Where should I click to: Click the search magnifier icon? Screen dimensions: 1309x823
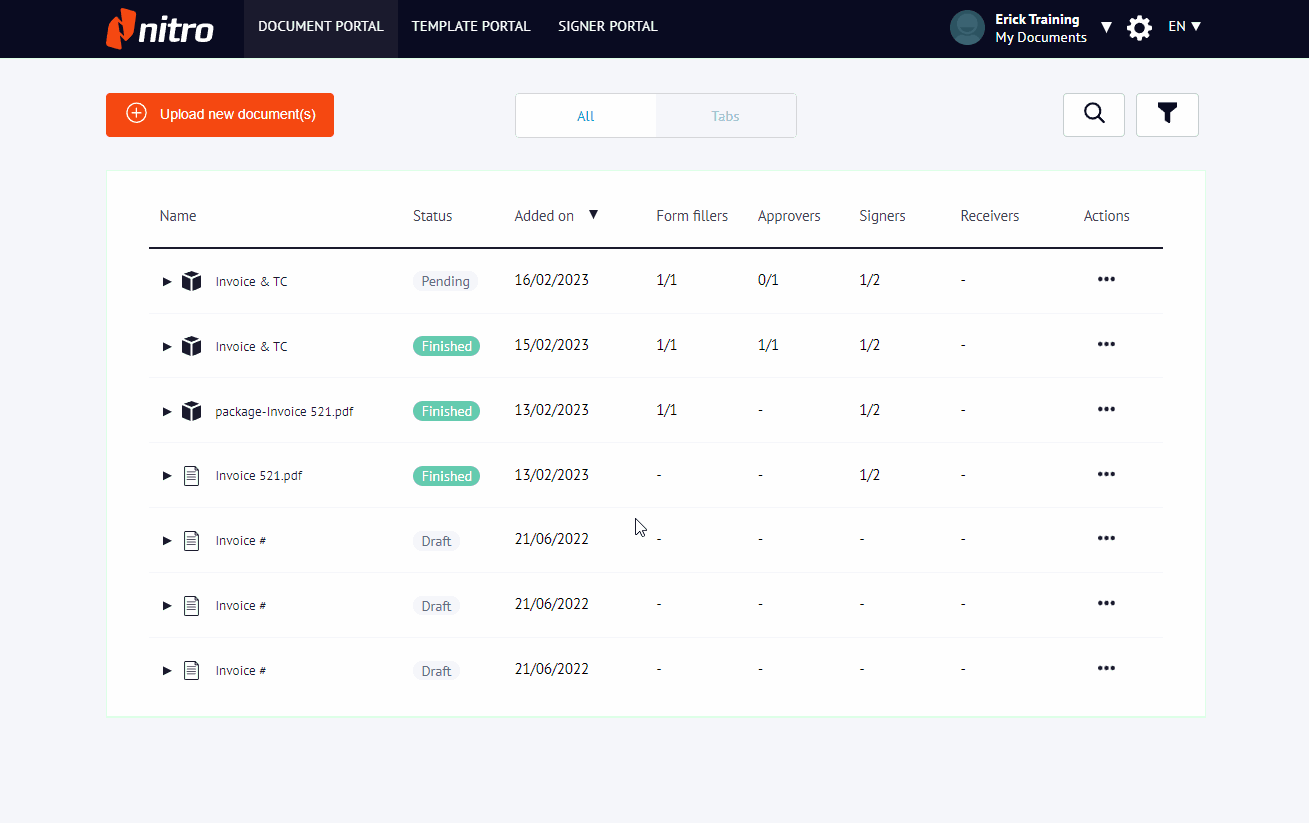pos(1094,114)
